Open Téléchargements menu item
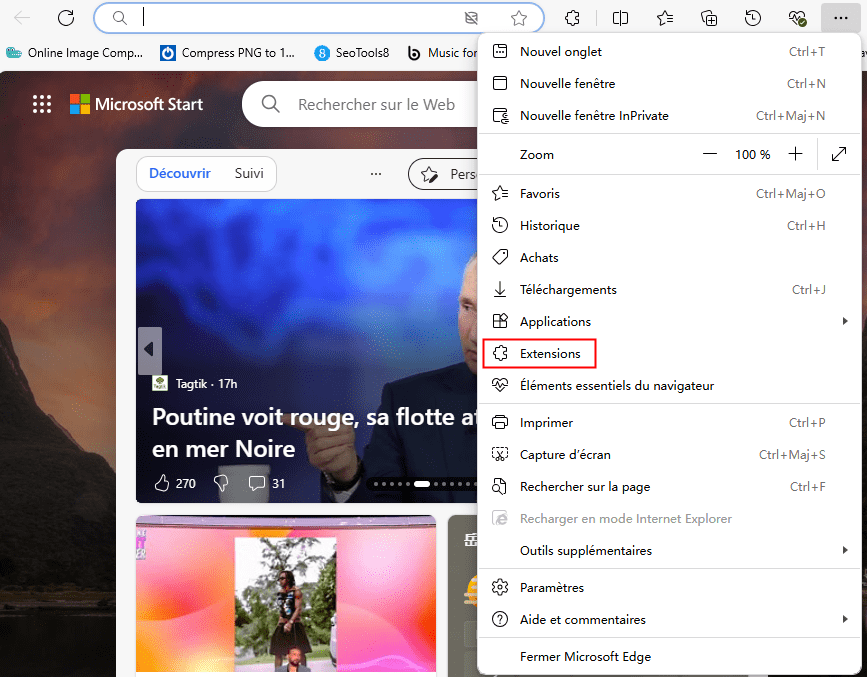Image resolution: width=867 pixels, height=677 pixels. point(669,290)
